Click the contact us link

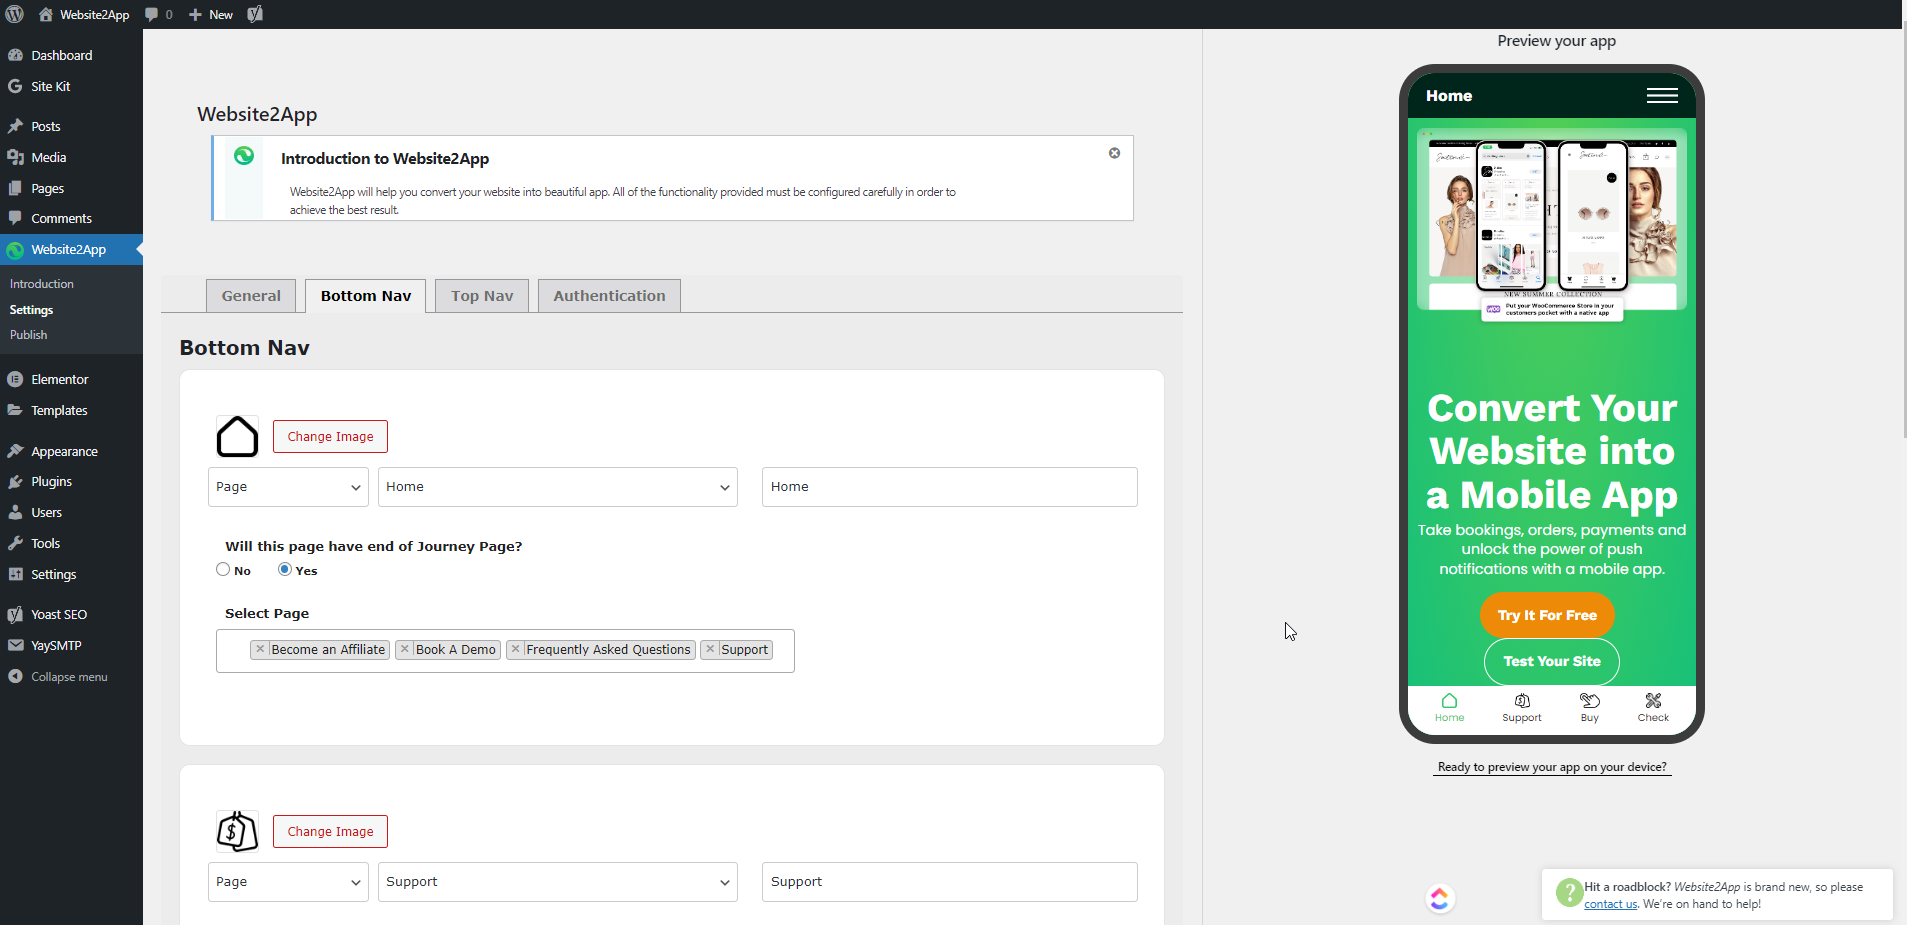pyautogui.click(x=1610, y=904)
